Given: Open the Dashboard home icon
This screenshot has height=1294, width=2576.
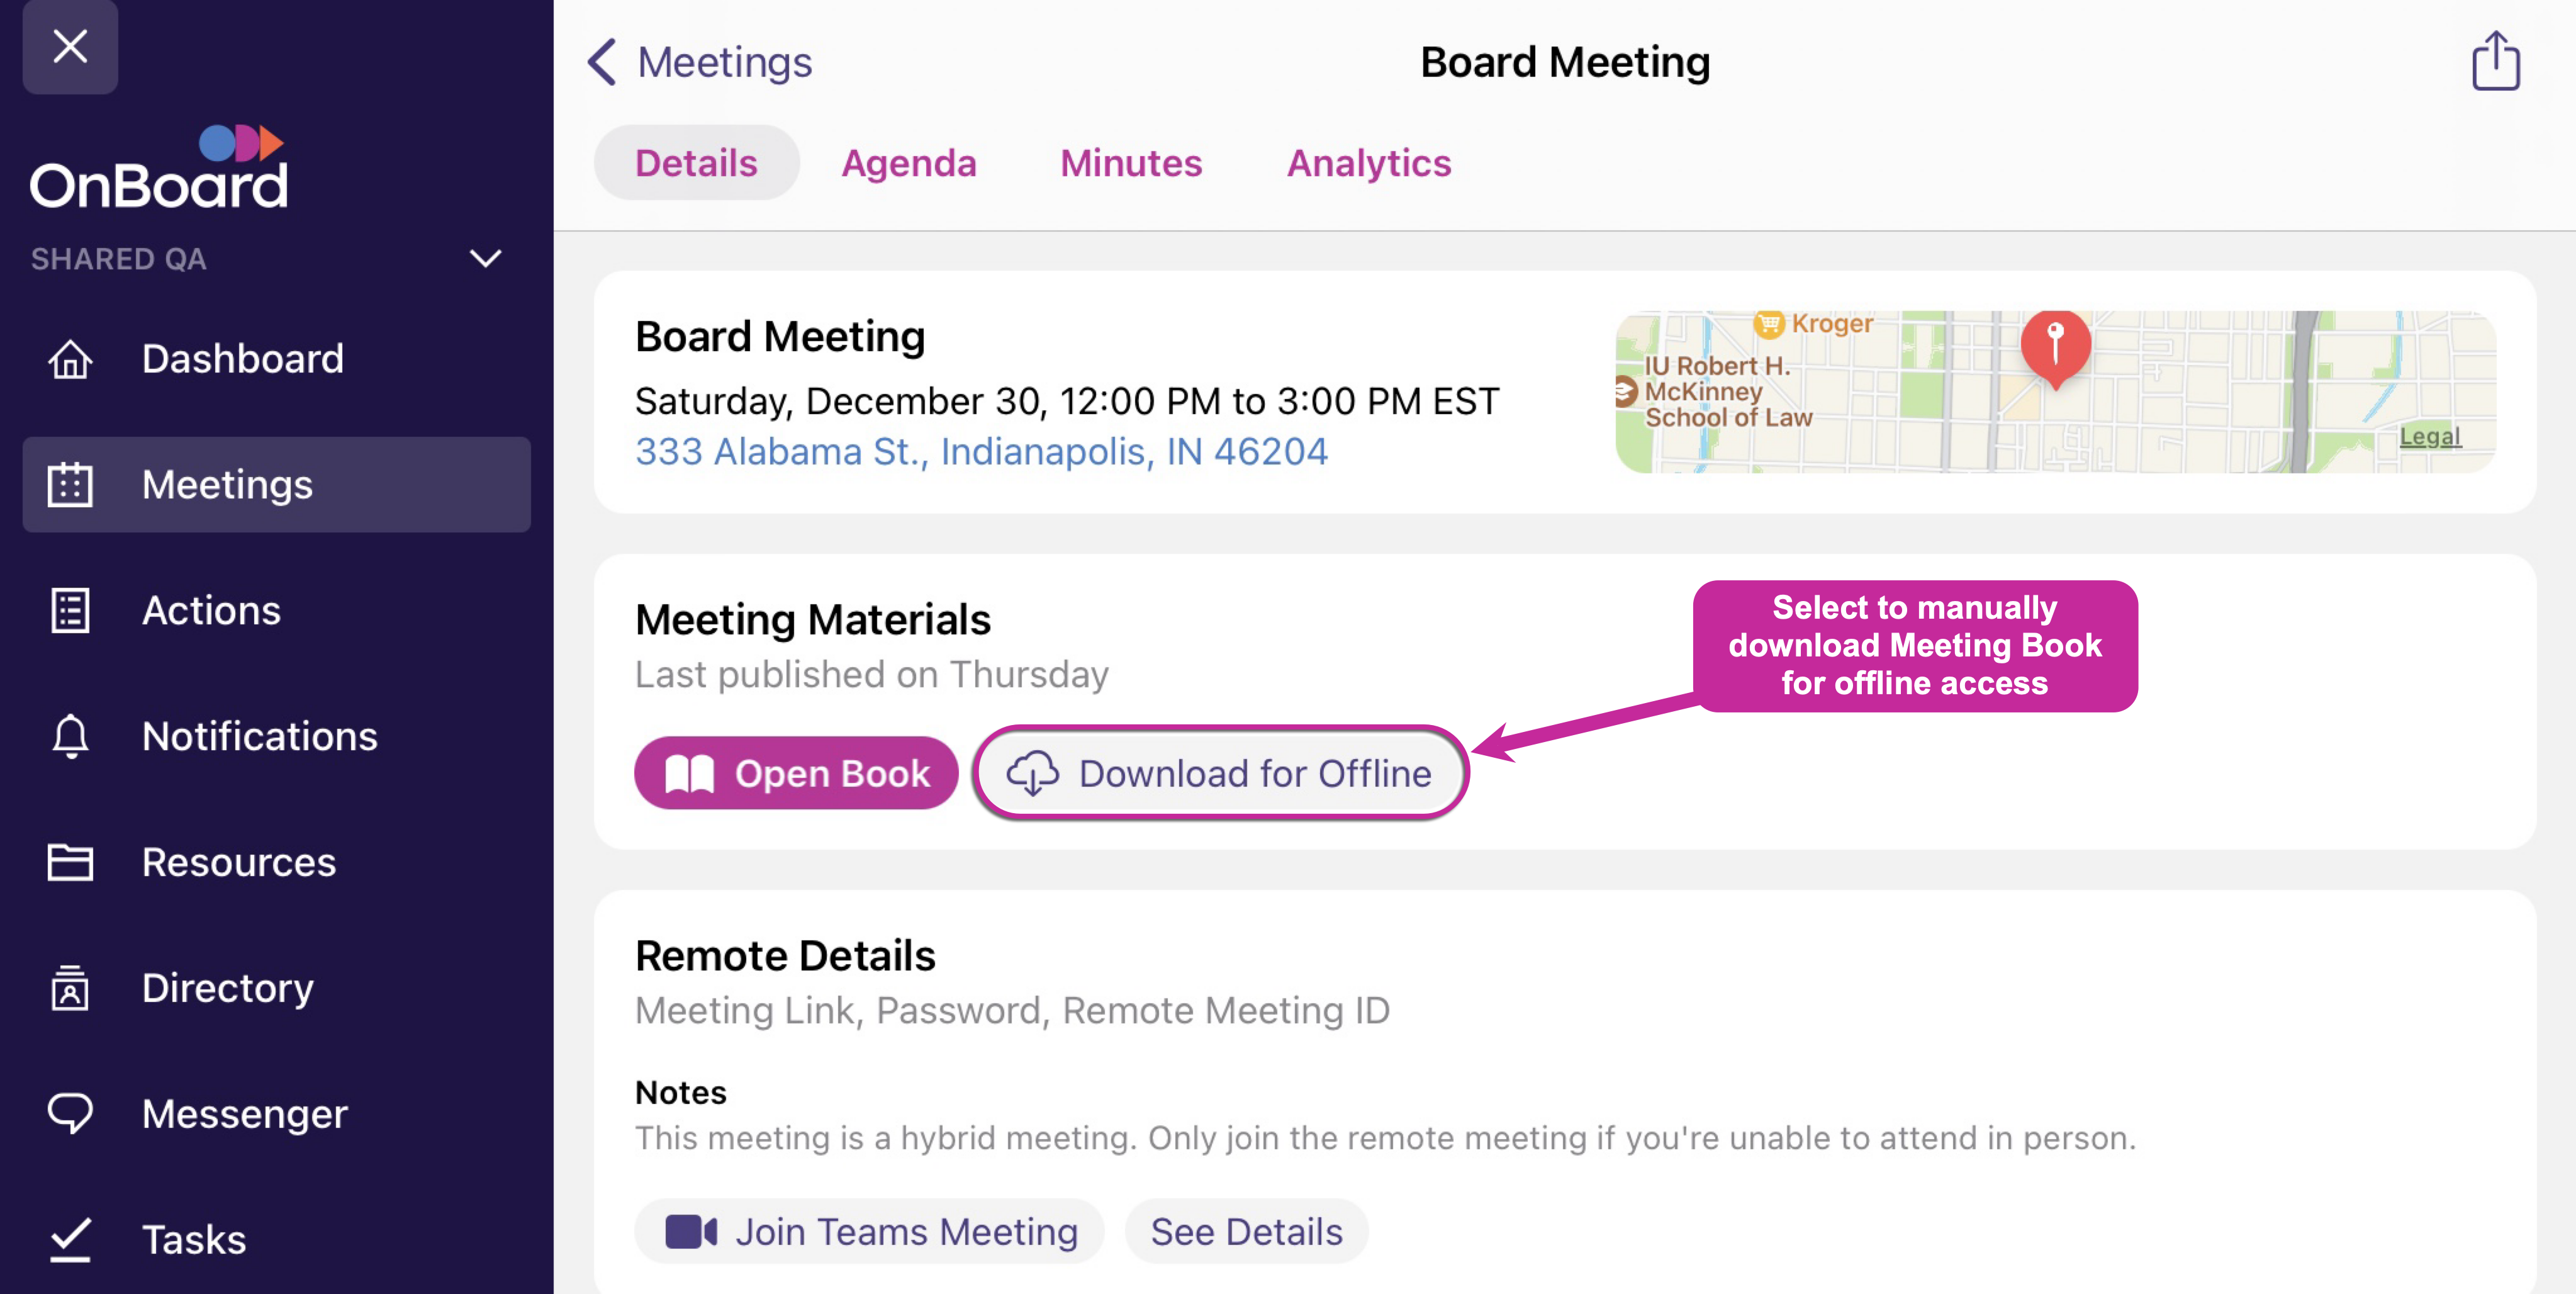Looking at the screenshot, I should point(70,359).
